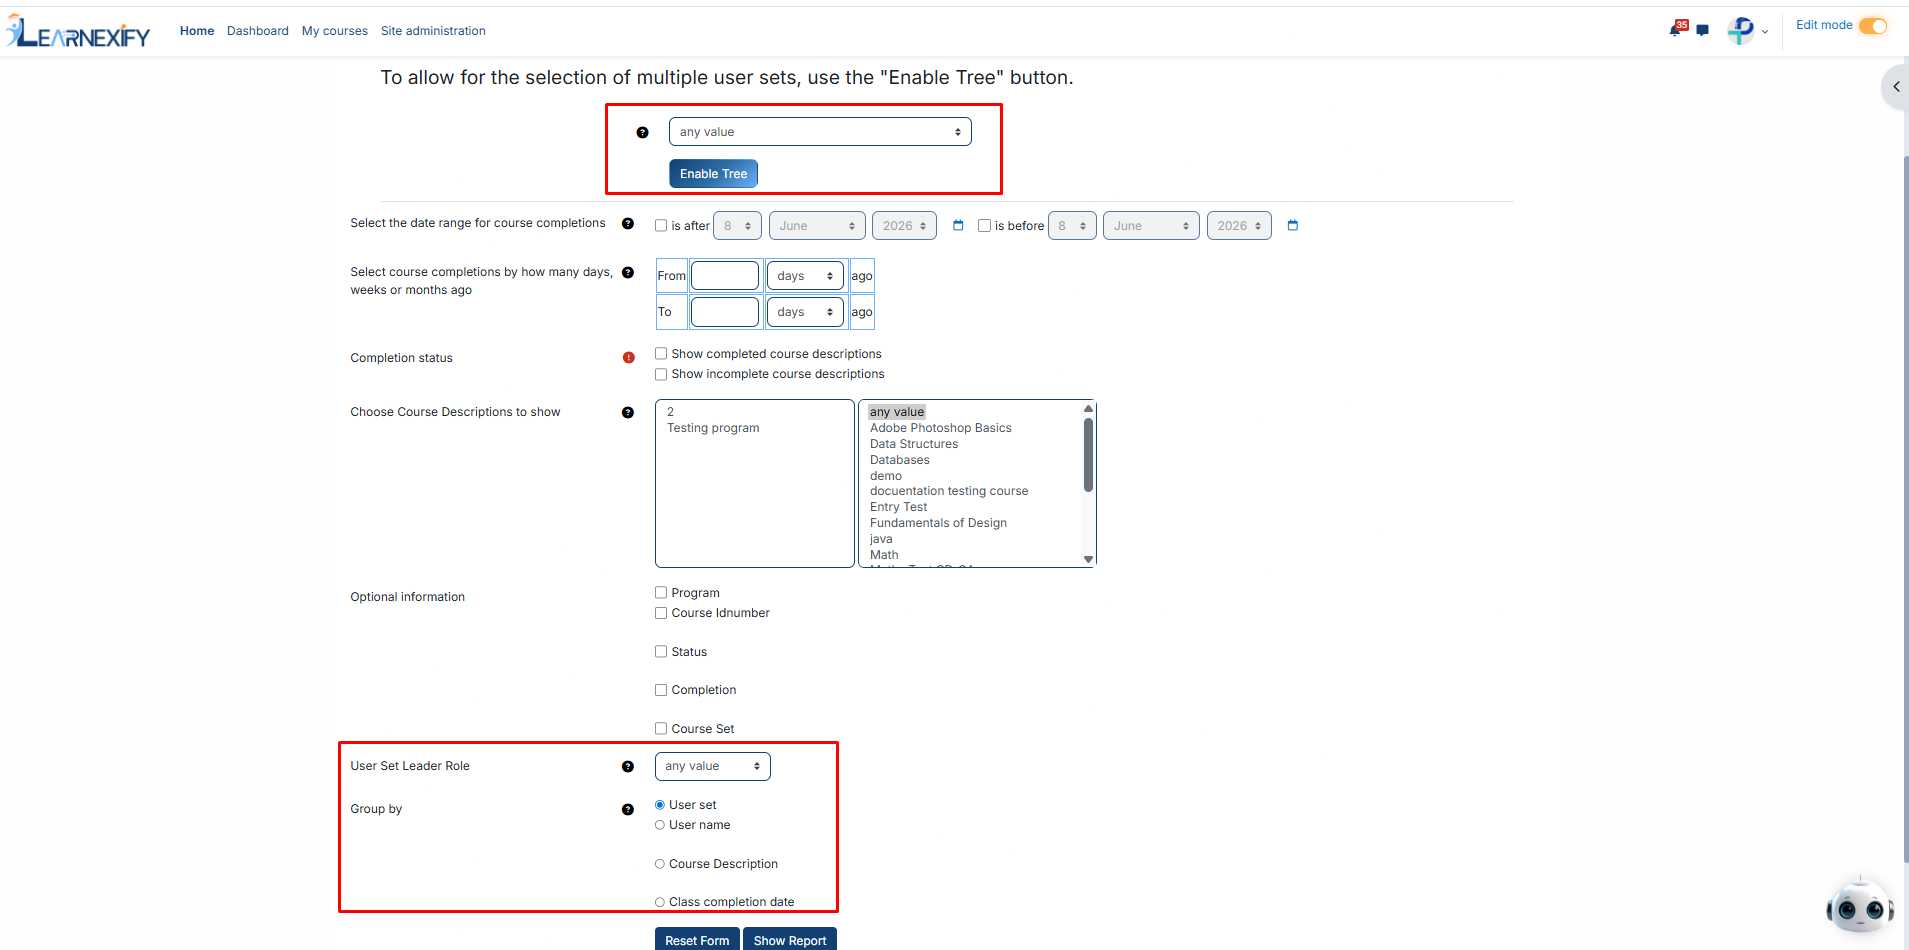Click the Show Report button

790,940
